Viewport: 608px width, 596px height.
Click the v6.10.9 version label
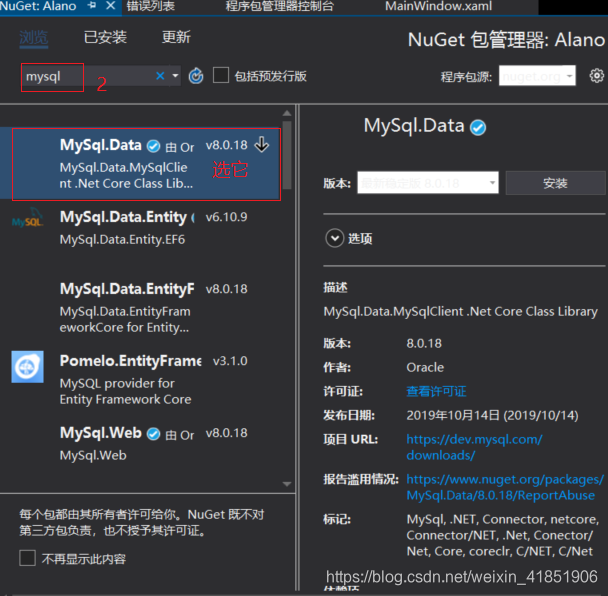226,217
